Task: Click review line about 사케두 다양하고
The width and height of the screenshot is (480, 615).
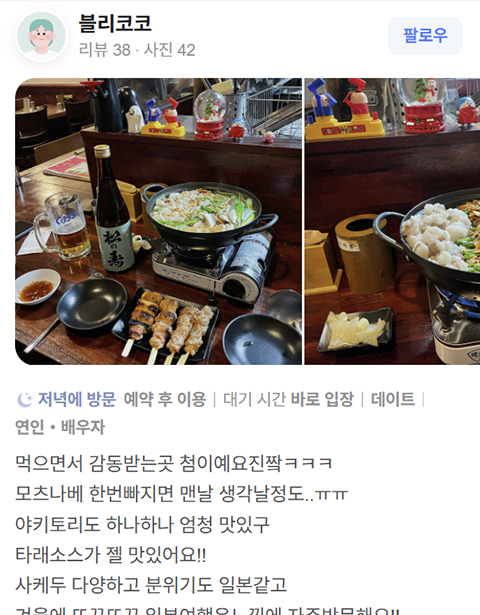Action: tap(151, 585)
